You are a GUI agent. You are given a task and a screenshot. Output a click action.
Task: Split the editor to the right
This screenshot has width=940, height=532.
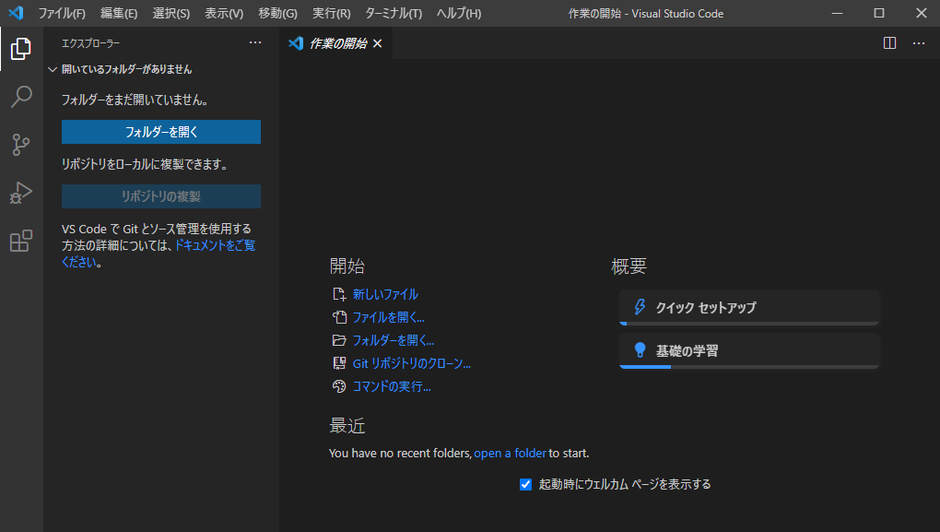coord(890,43)
